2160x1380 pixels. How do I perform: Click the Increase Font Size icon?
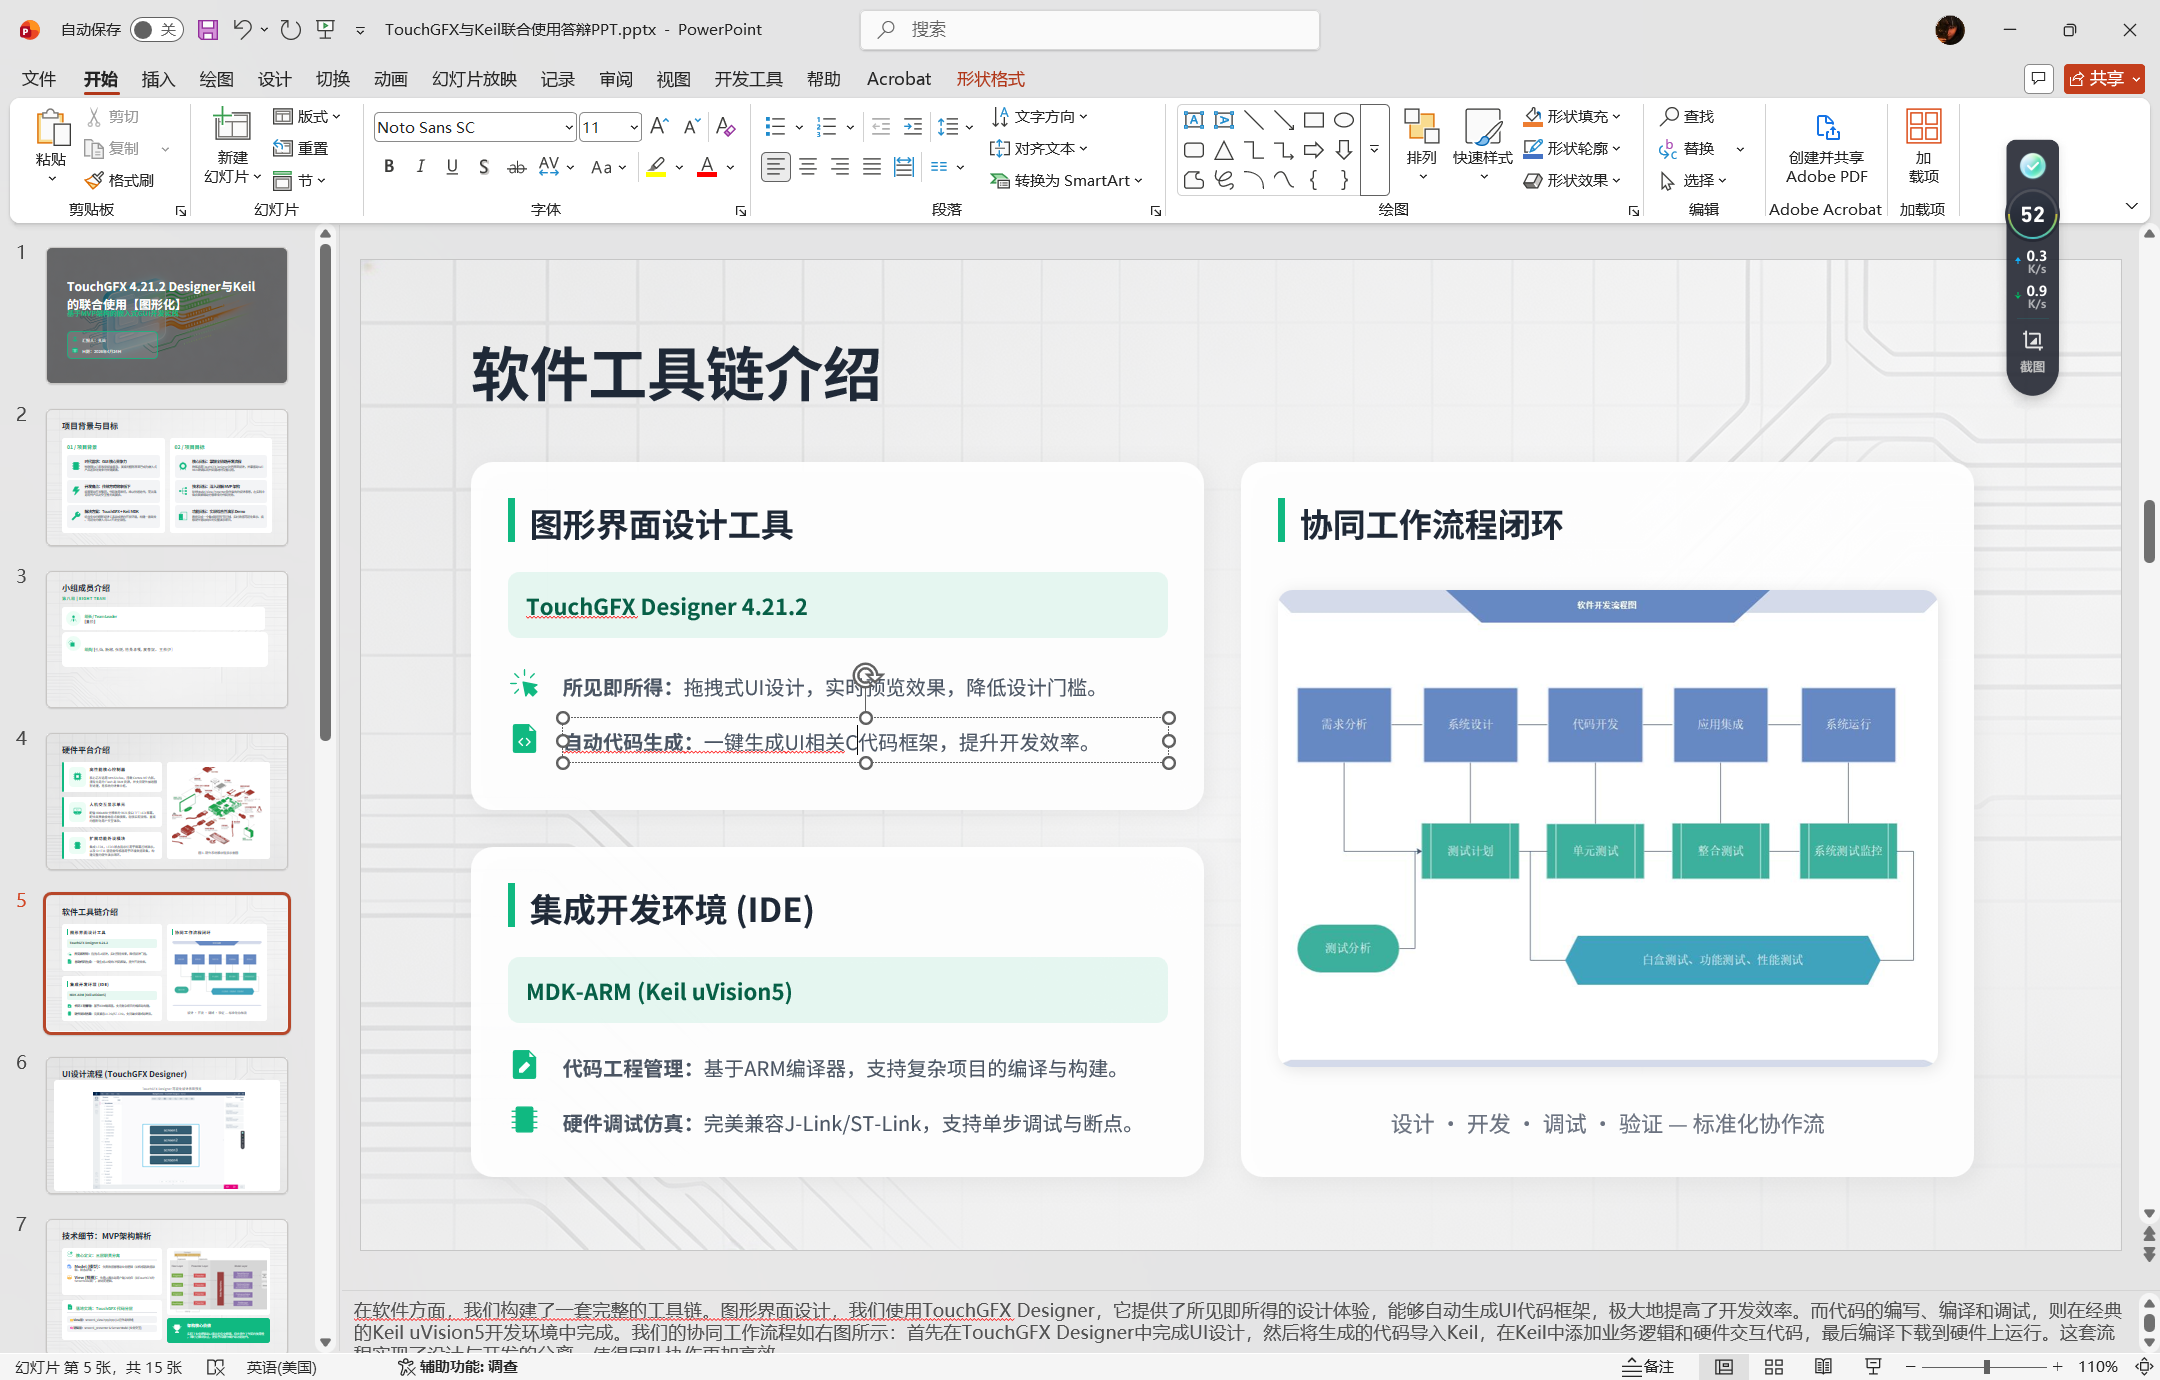(658, 127)
